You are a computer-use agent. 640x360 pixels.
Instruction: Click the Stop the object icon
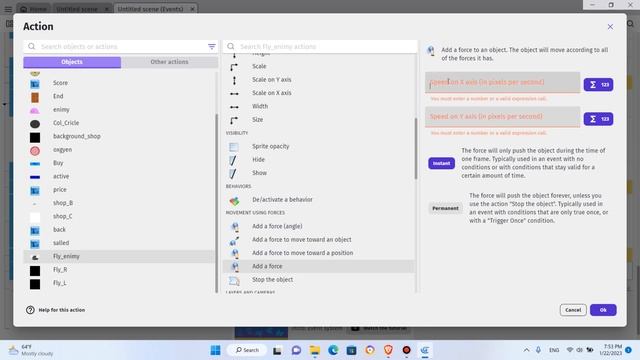click(x=234, y=280)
